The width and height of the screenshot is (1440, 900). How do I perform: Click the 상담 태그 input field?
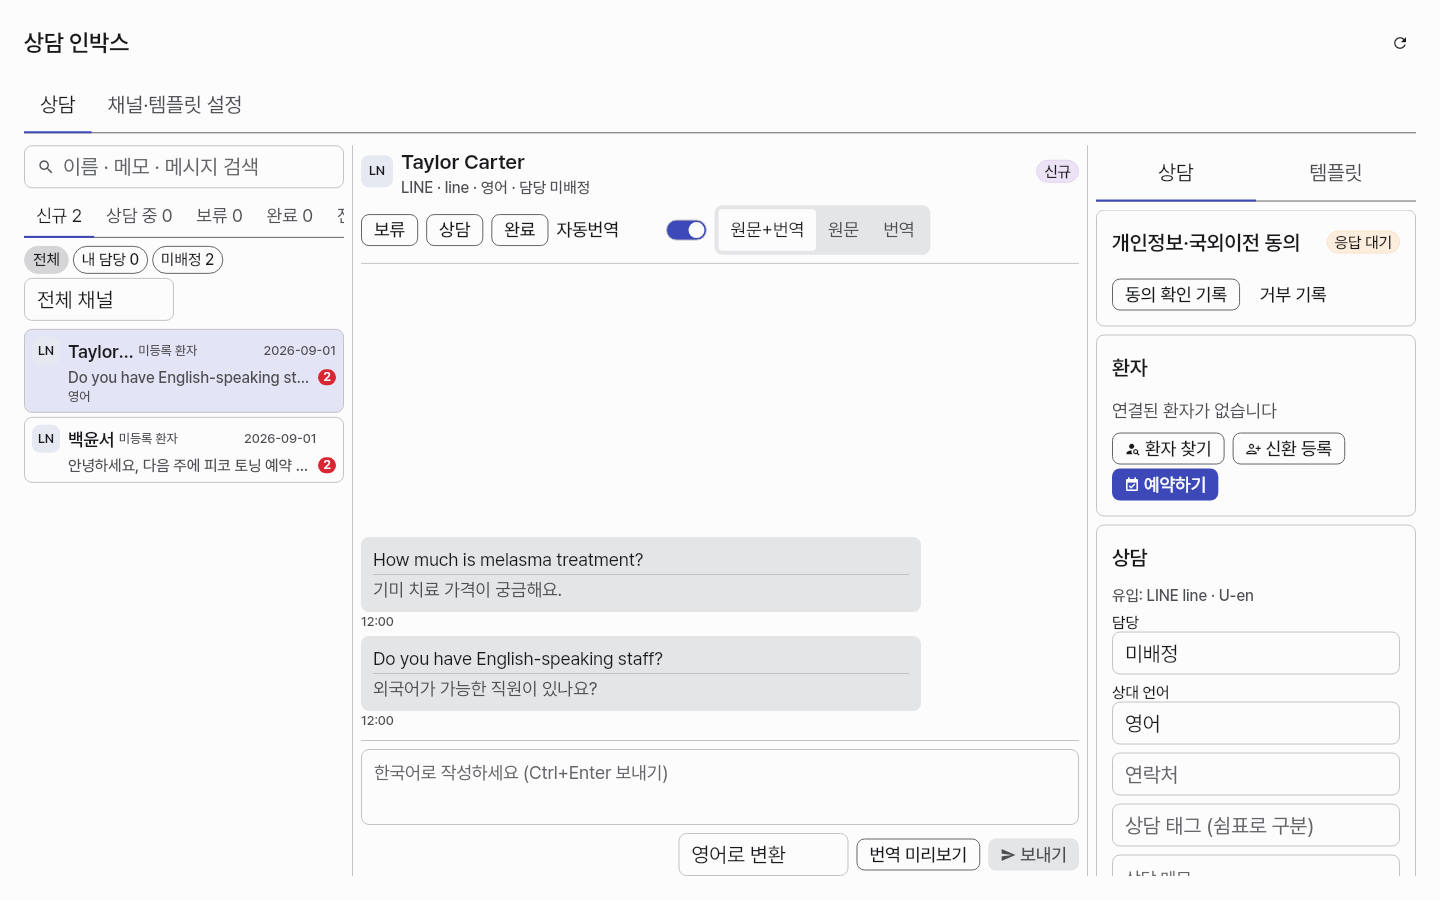click(1256, 825)
